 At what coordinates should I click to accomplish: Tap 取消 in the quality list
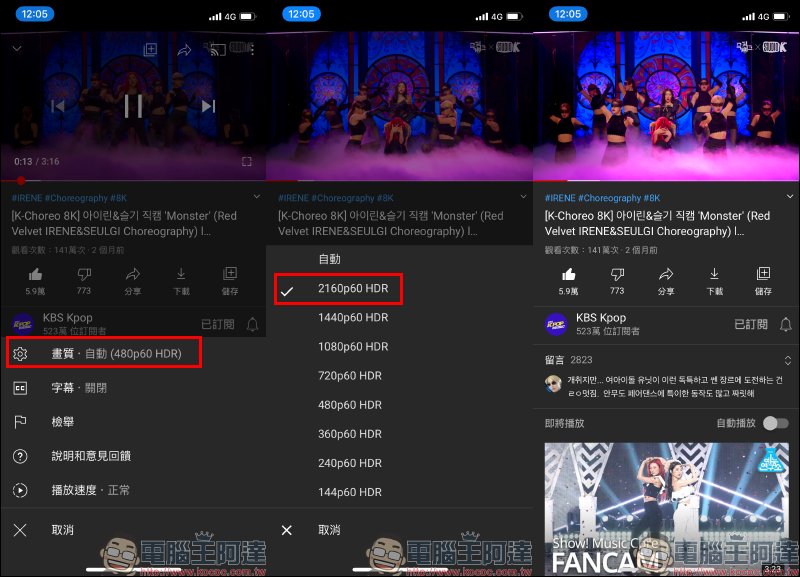[x=329, y=530]
